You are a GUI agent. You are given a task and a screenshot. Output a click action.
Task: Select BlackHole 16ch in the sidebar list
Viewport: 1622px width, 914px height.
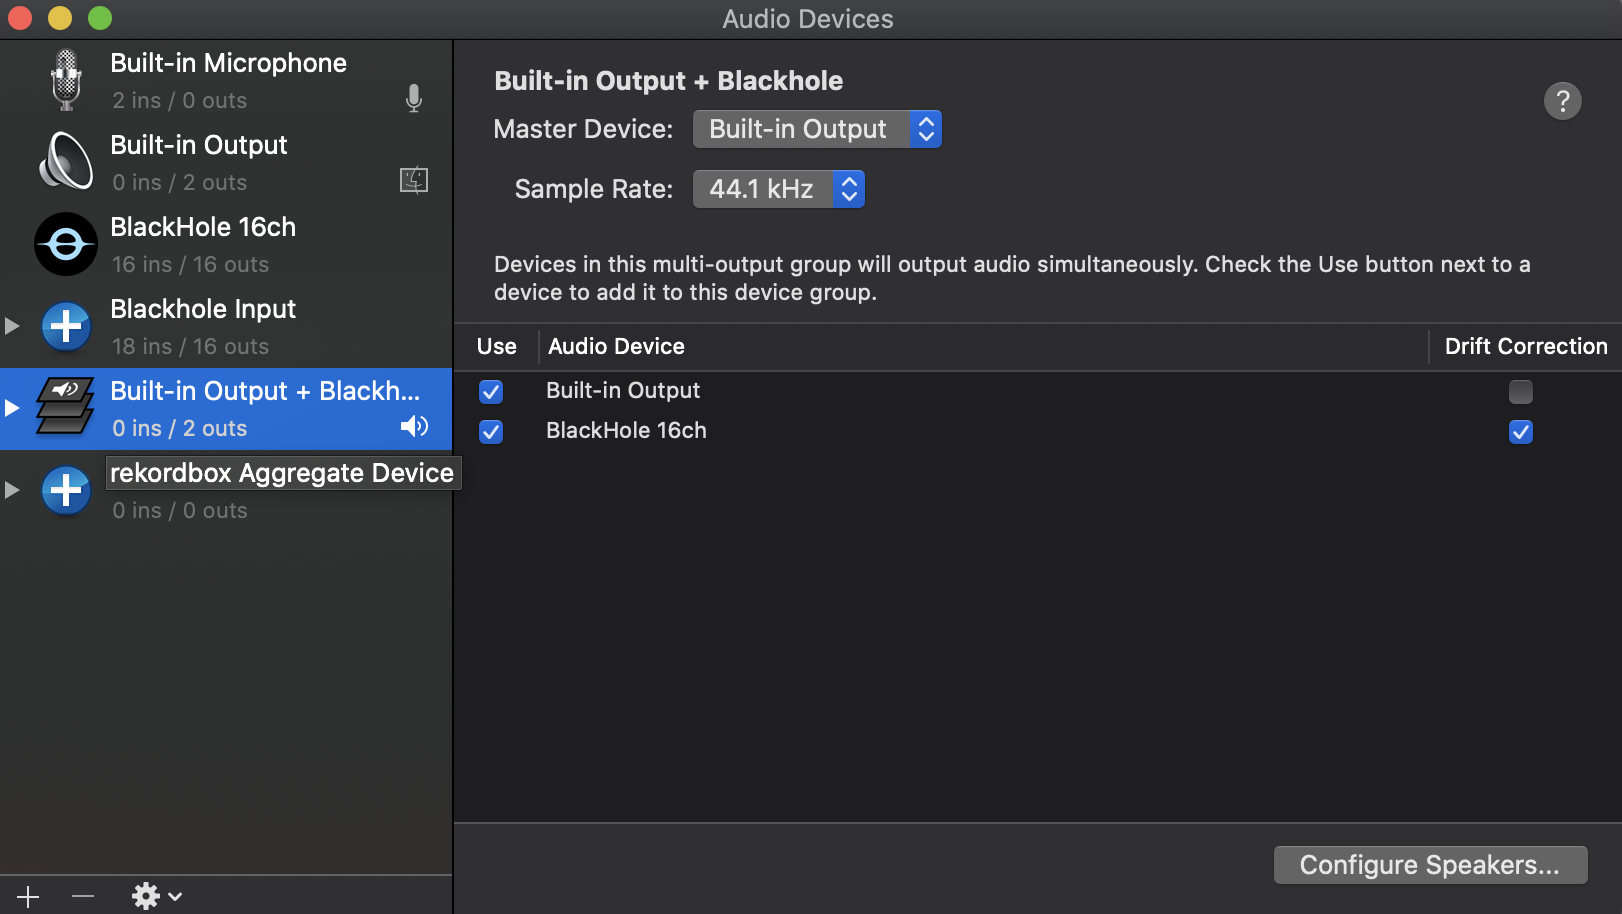[226, 245]
